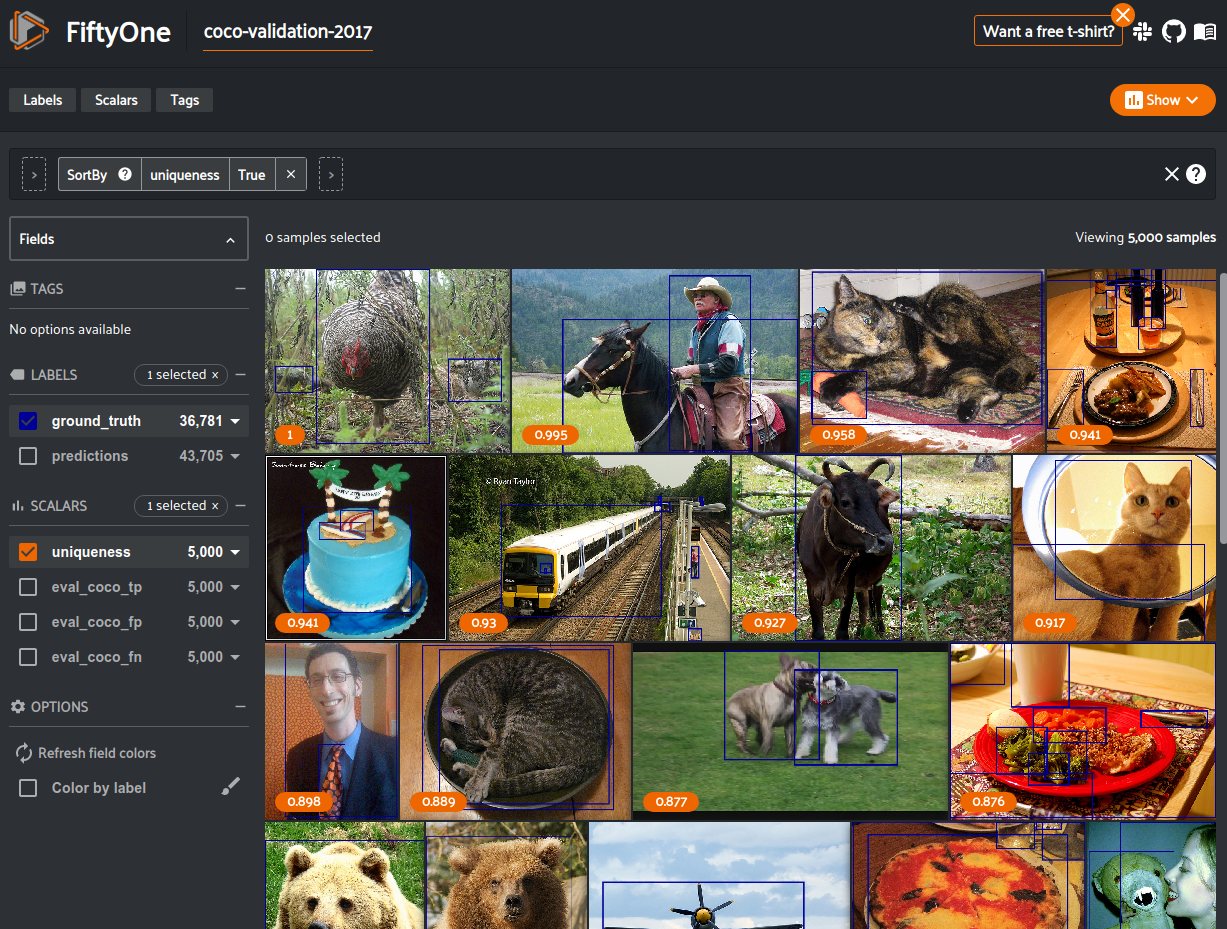Edit the True reverse parameter
This screenshot has width=1227, height=929.
pos(252,174)
